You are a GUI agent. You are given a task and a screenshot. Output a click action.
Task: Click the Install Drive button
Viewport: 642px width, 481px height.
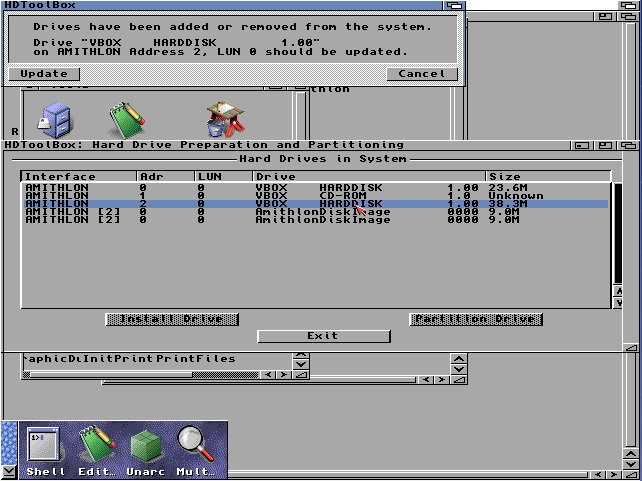172,319
